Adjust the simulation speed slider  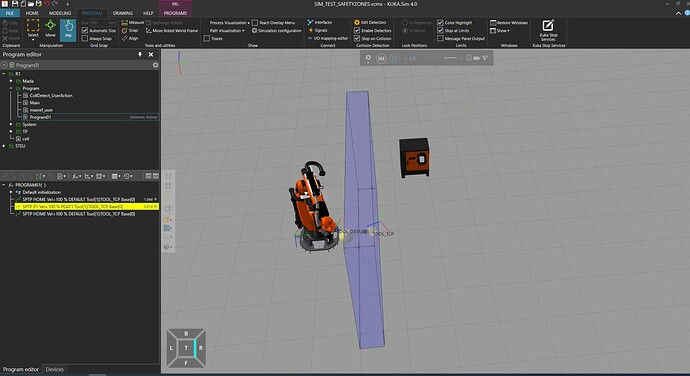tap(450, 58)
